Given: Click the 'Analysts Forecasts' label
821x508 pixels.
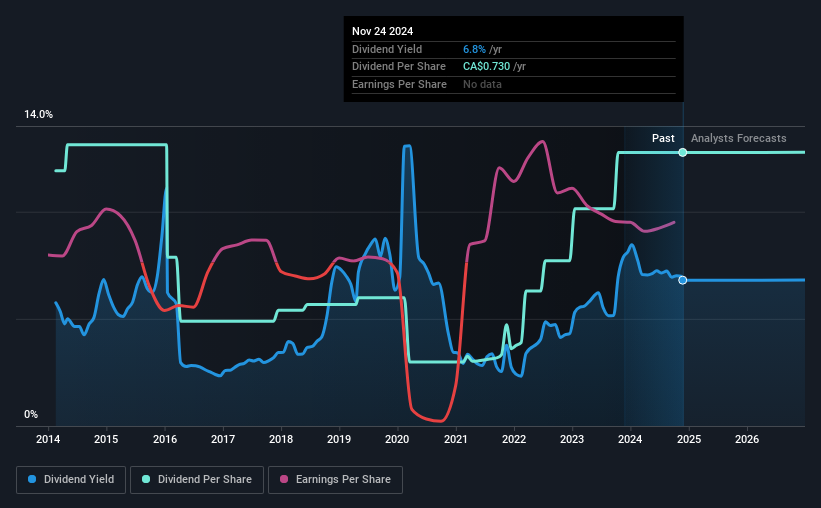Looking at the screenshot, I should 738,138.
